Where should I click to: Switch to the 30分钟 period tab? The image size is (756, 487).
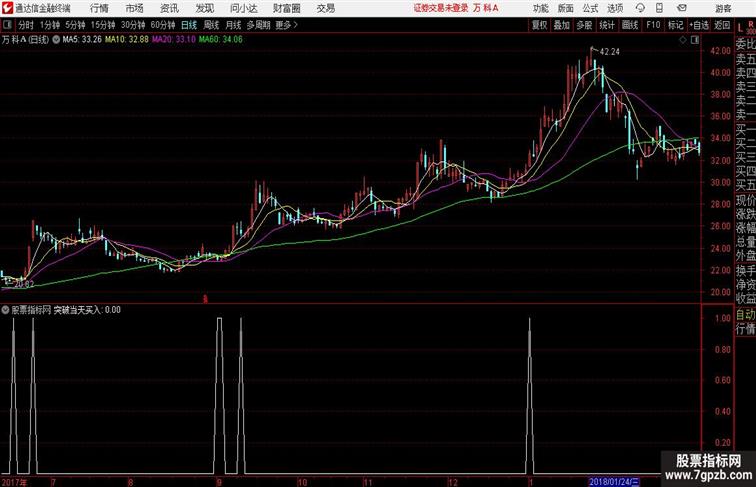(133, 25)
